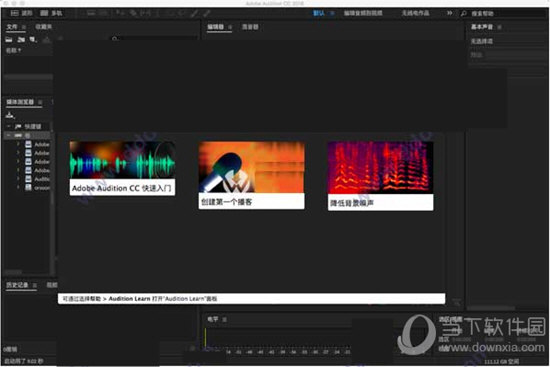Image resolution: width=550 pixels, height=367 pixels.
Task: Click the 0撤销 status text
Action: 10,349
